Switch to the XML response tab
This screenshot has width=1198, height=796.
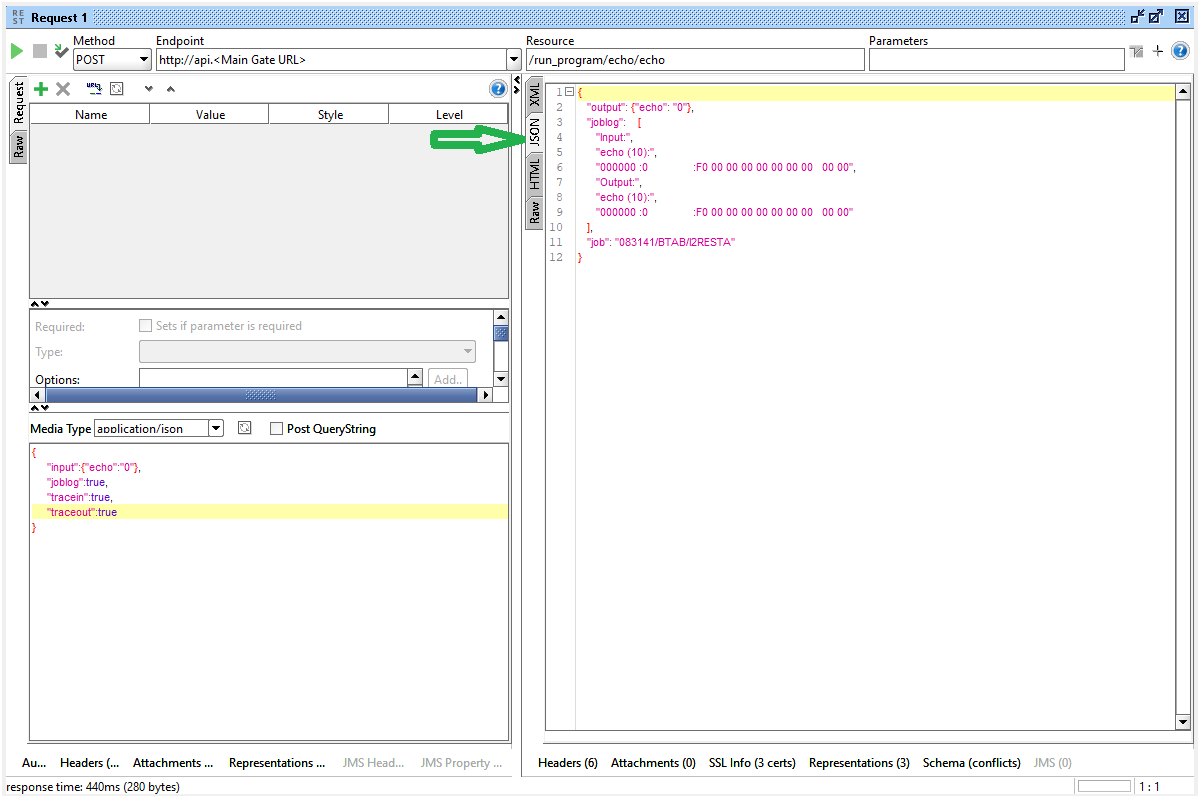[535, 95]
